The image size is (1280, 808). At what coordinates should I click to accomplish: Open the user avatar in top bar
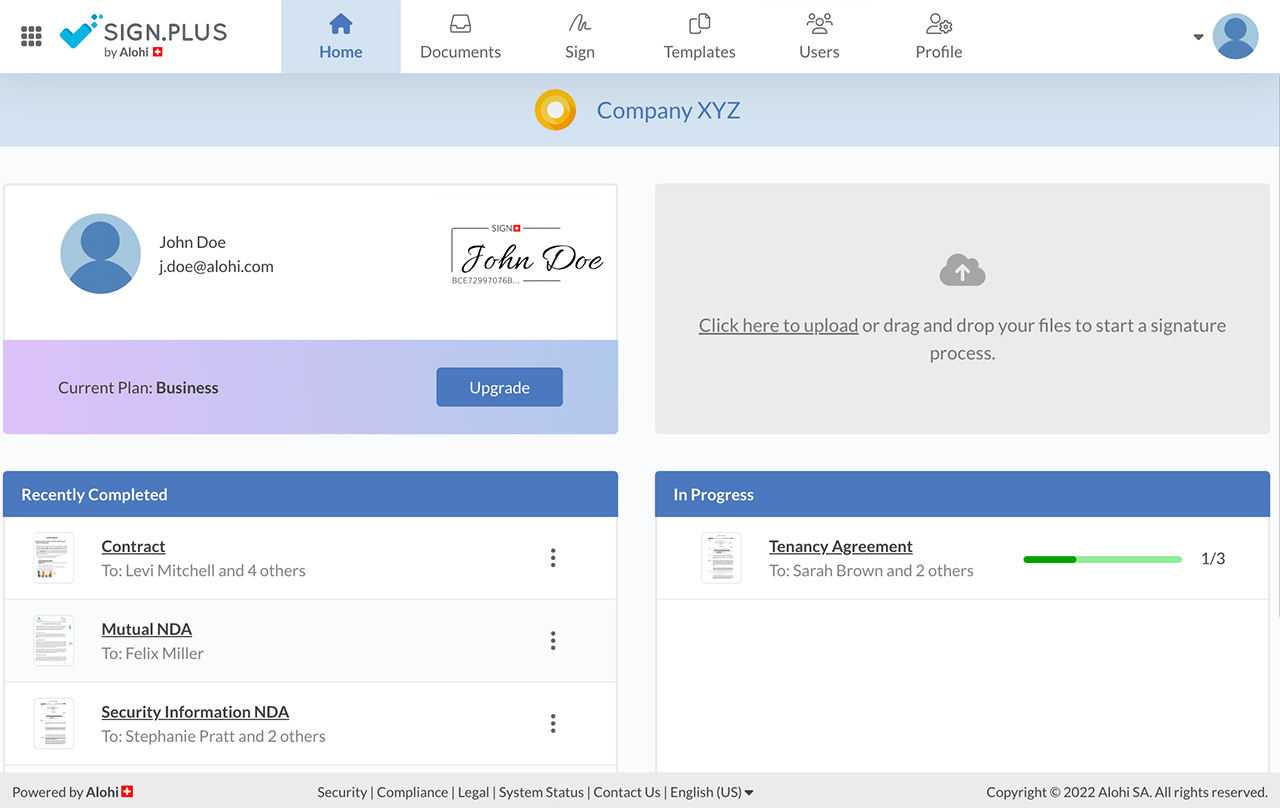(1235, 37)
